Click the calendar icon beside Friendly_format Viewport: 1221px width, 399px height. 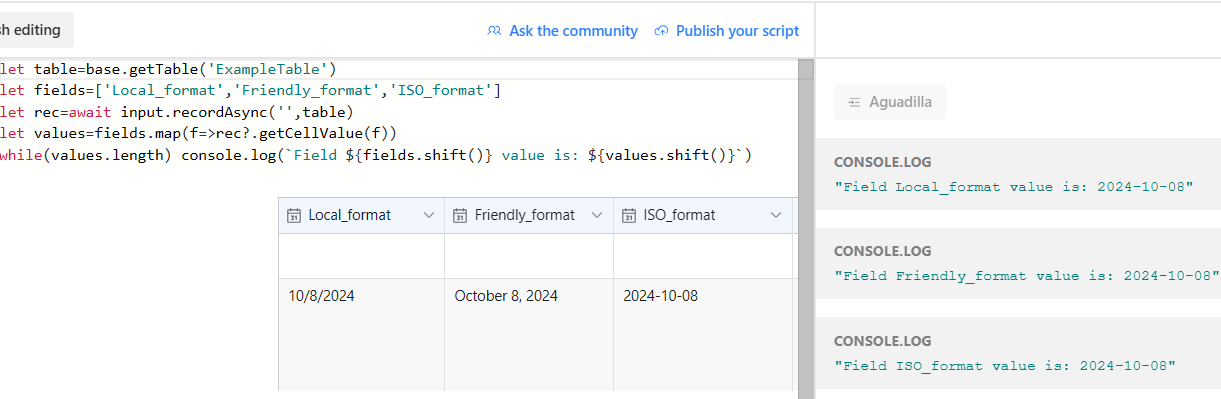(460, 215)
